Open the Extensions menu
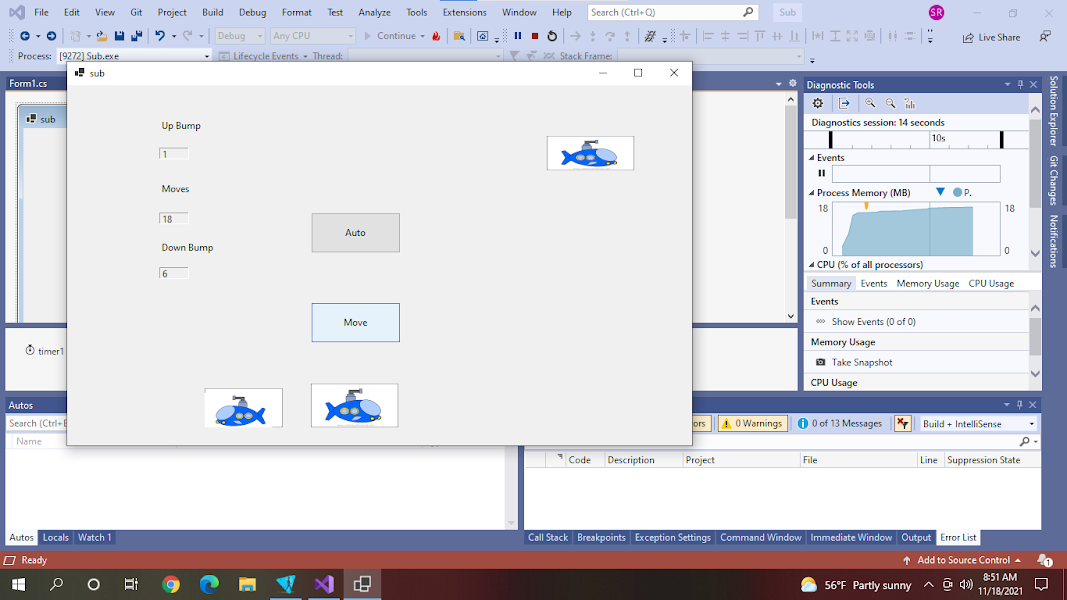Image resolution: width=1067 pixels, height=600 pixels. tap(465, 12)
